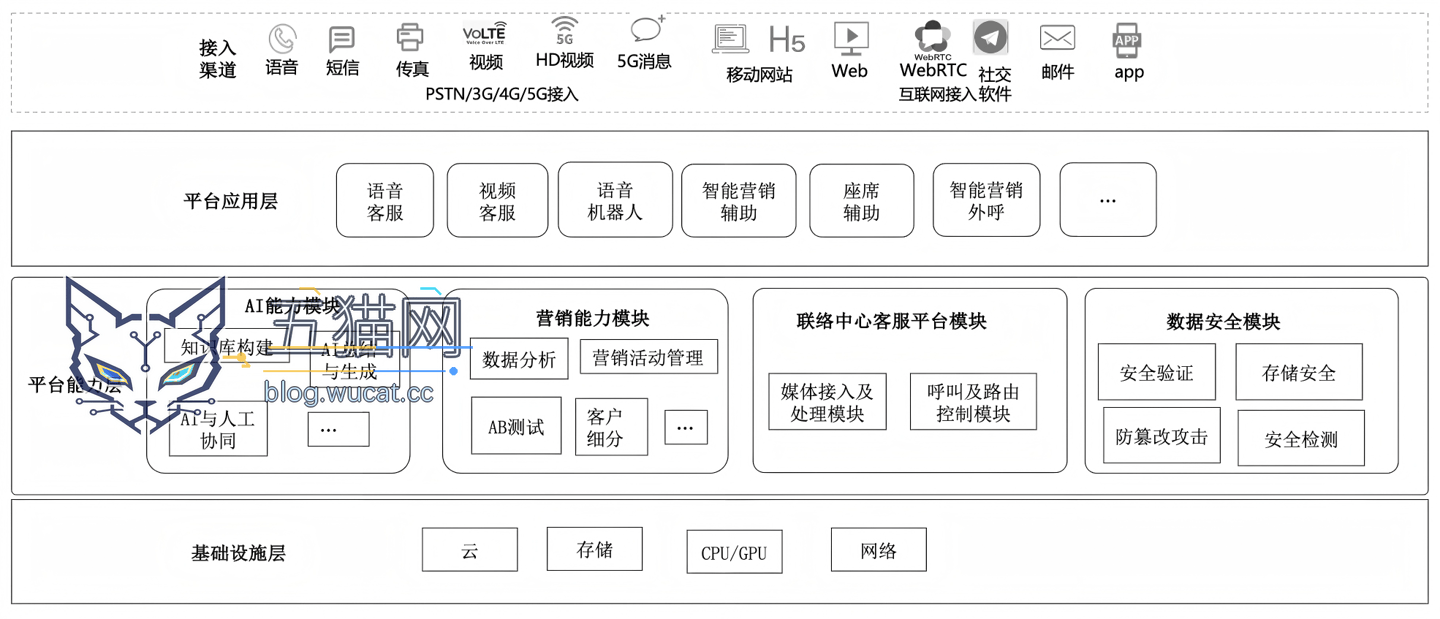Click the 平台应用层 label
Screen dimensions: 1440x619
(231, 201)
